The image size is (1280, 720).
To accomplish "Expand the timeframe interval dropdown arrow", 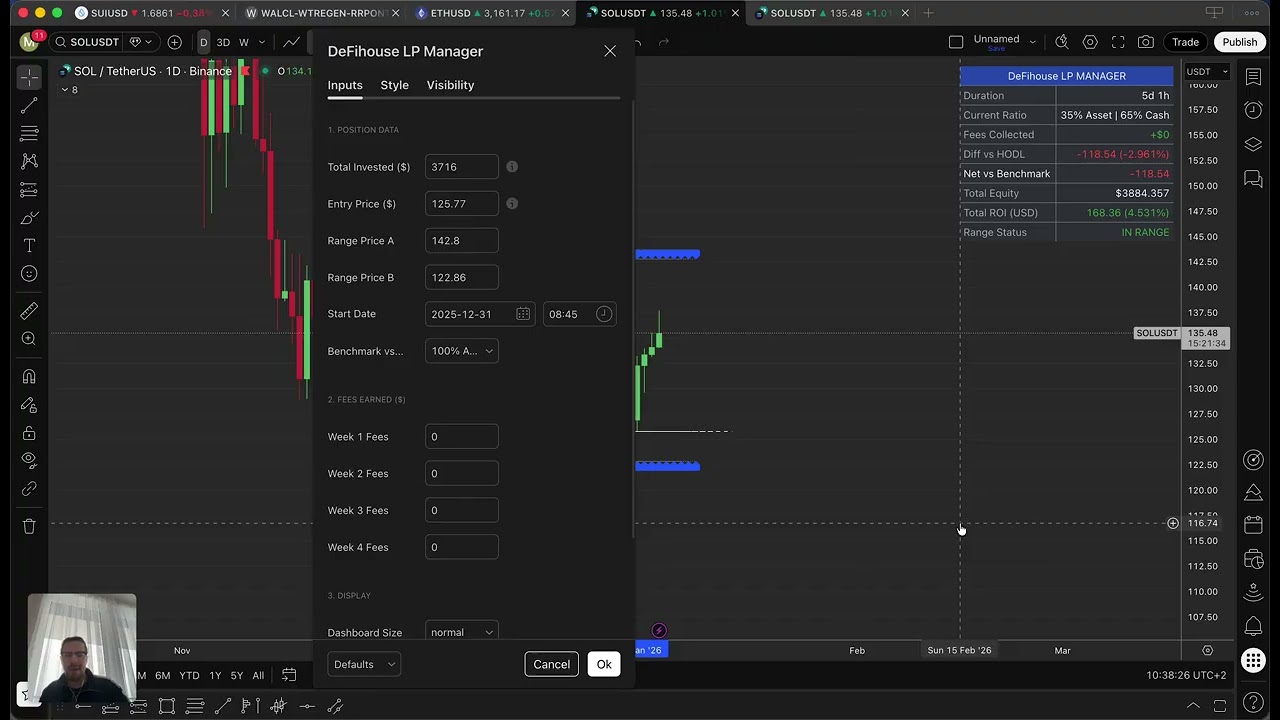I will point(262,42).
